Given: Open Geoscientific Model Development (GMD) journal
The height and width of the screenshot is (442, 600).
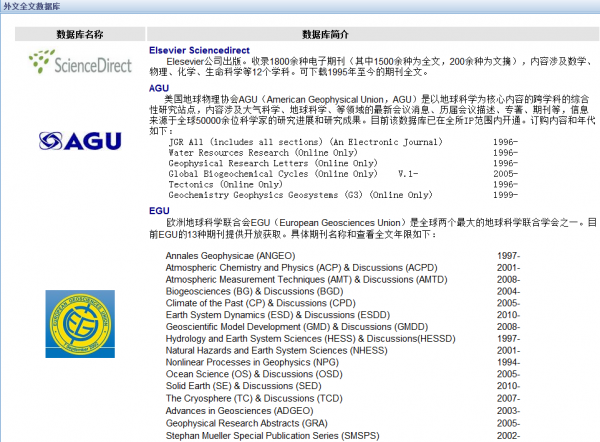Looking at the screenshot, I should pos(297,327).
